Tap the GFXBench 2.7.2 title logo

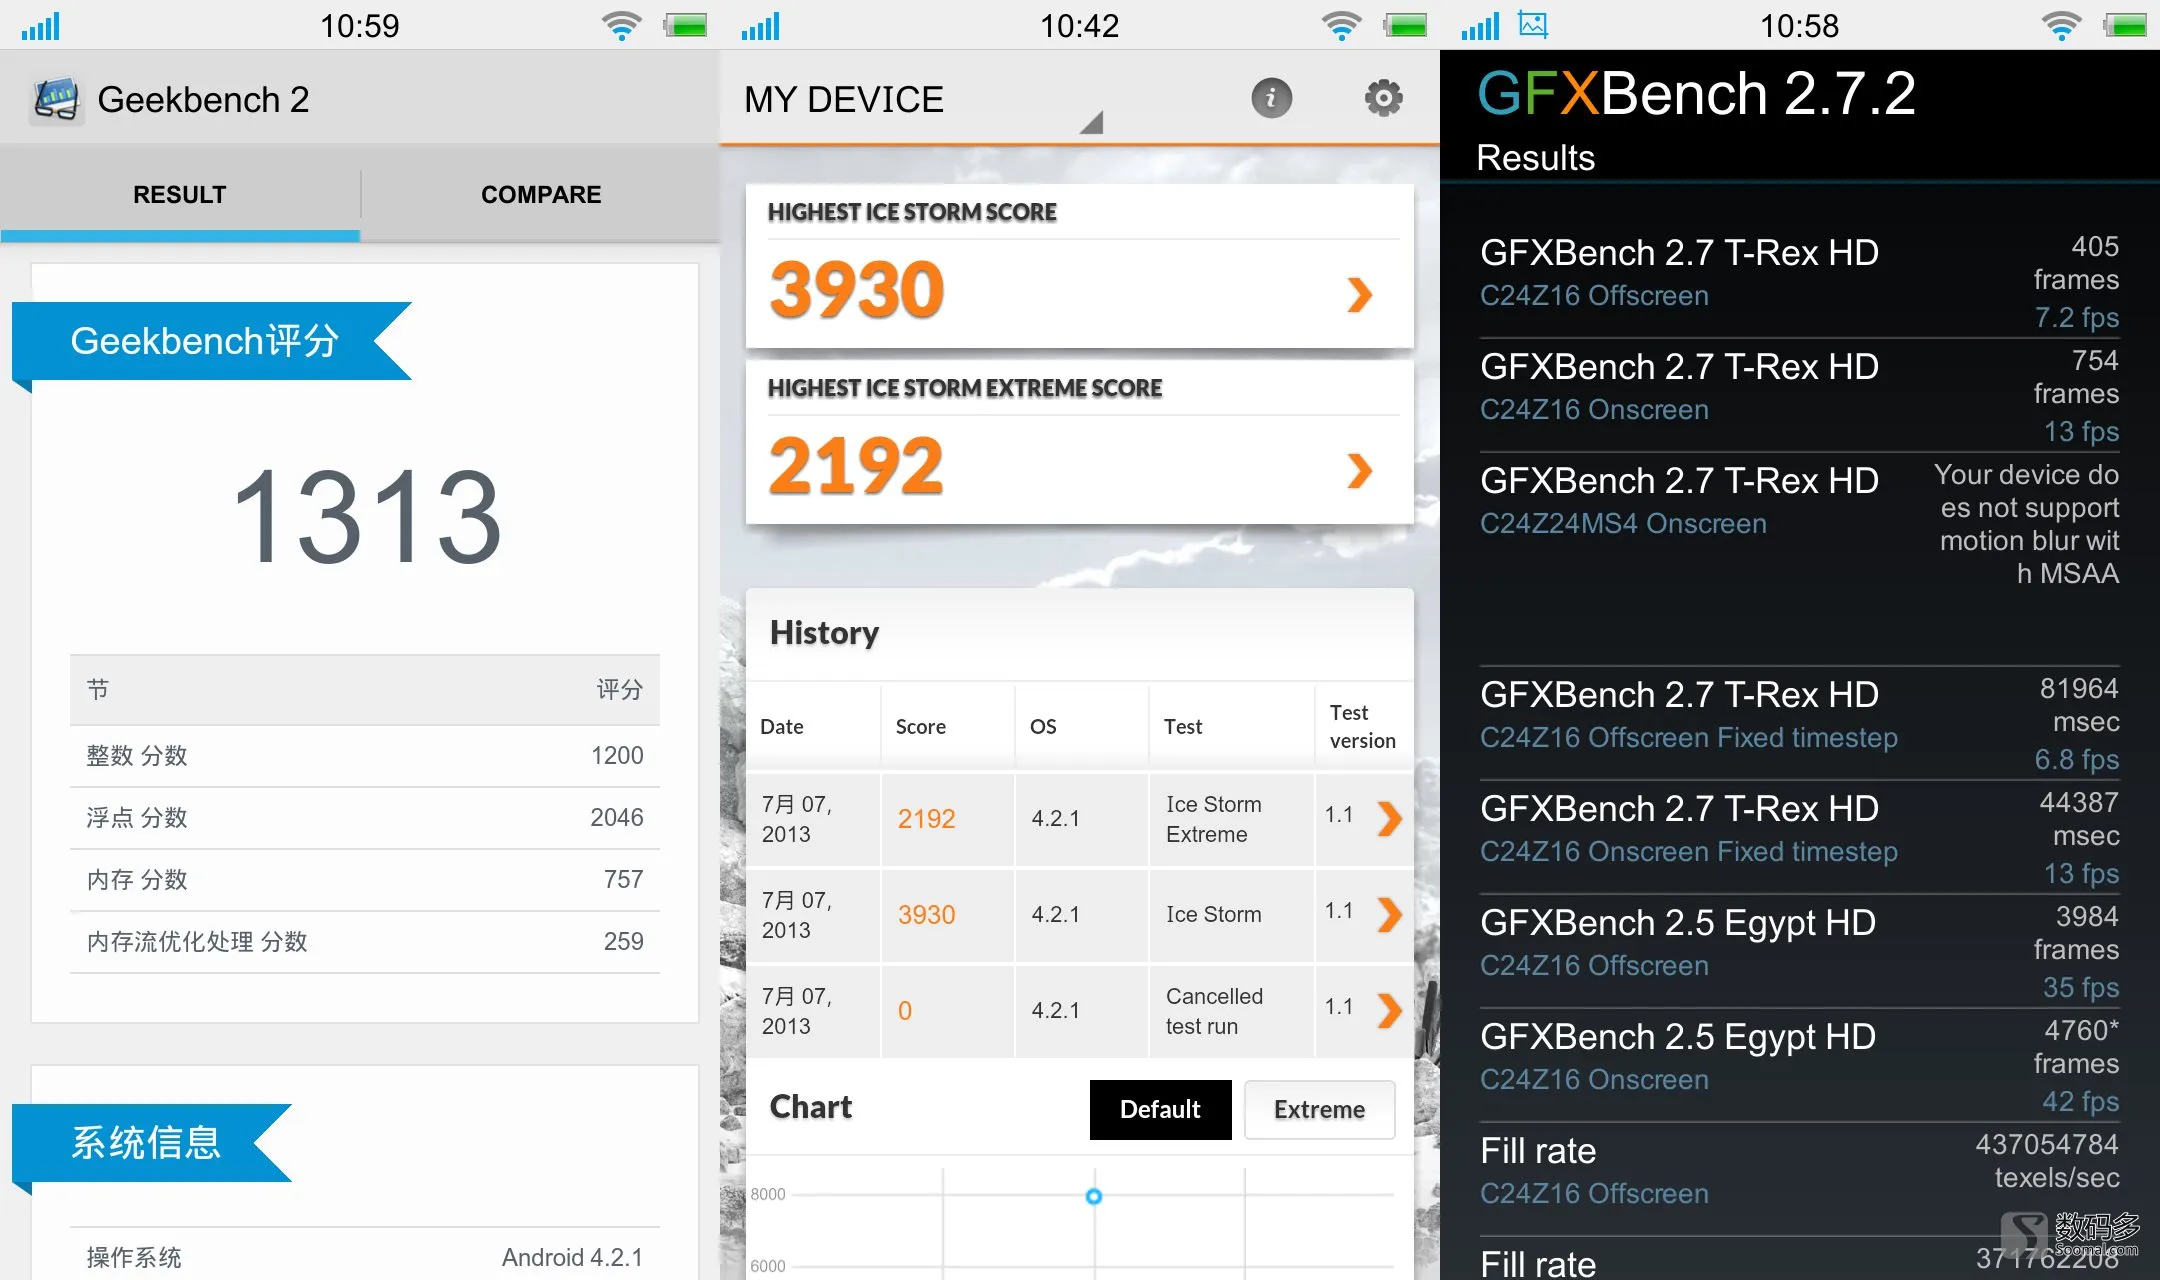tap(1696, 94)
